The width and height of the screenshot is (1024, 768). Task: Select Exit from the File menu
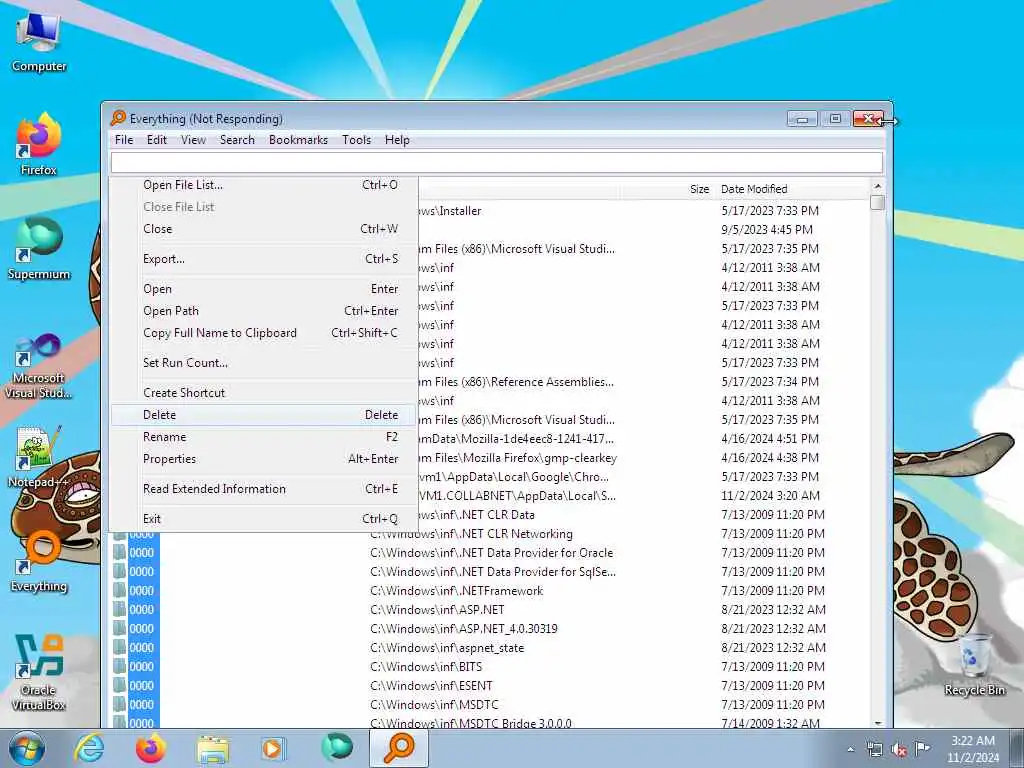pos(263,519)
